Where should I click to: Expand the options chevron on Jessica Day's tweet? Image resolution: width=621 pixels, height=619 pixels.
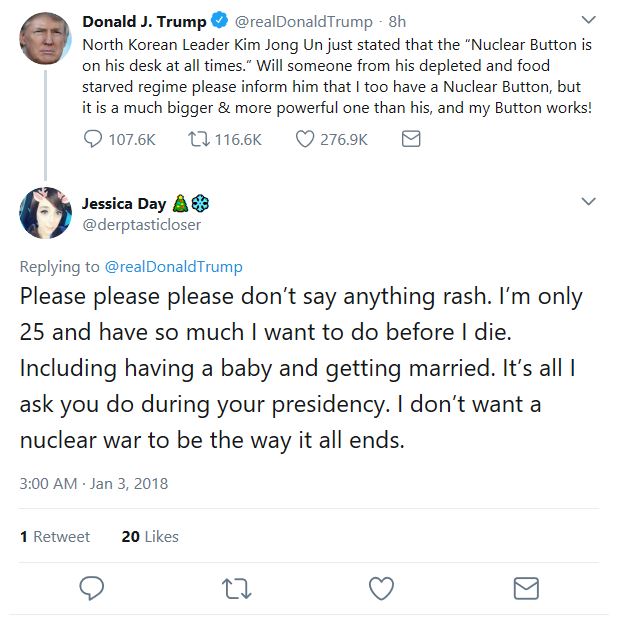[588, 204]
